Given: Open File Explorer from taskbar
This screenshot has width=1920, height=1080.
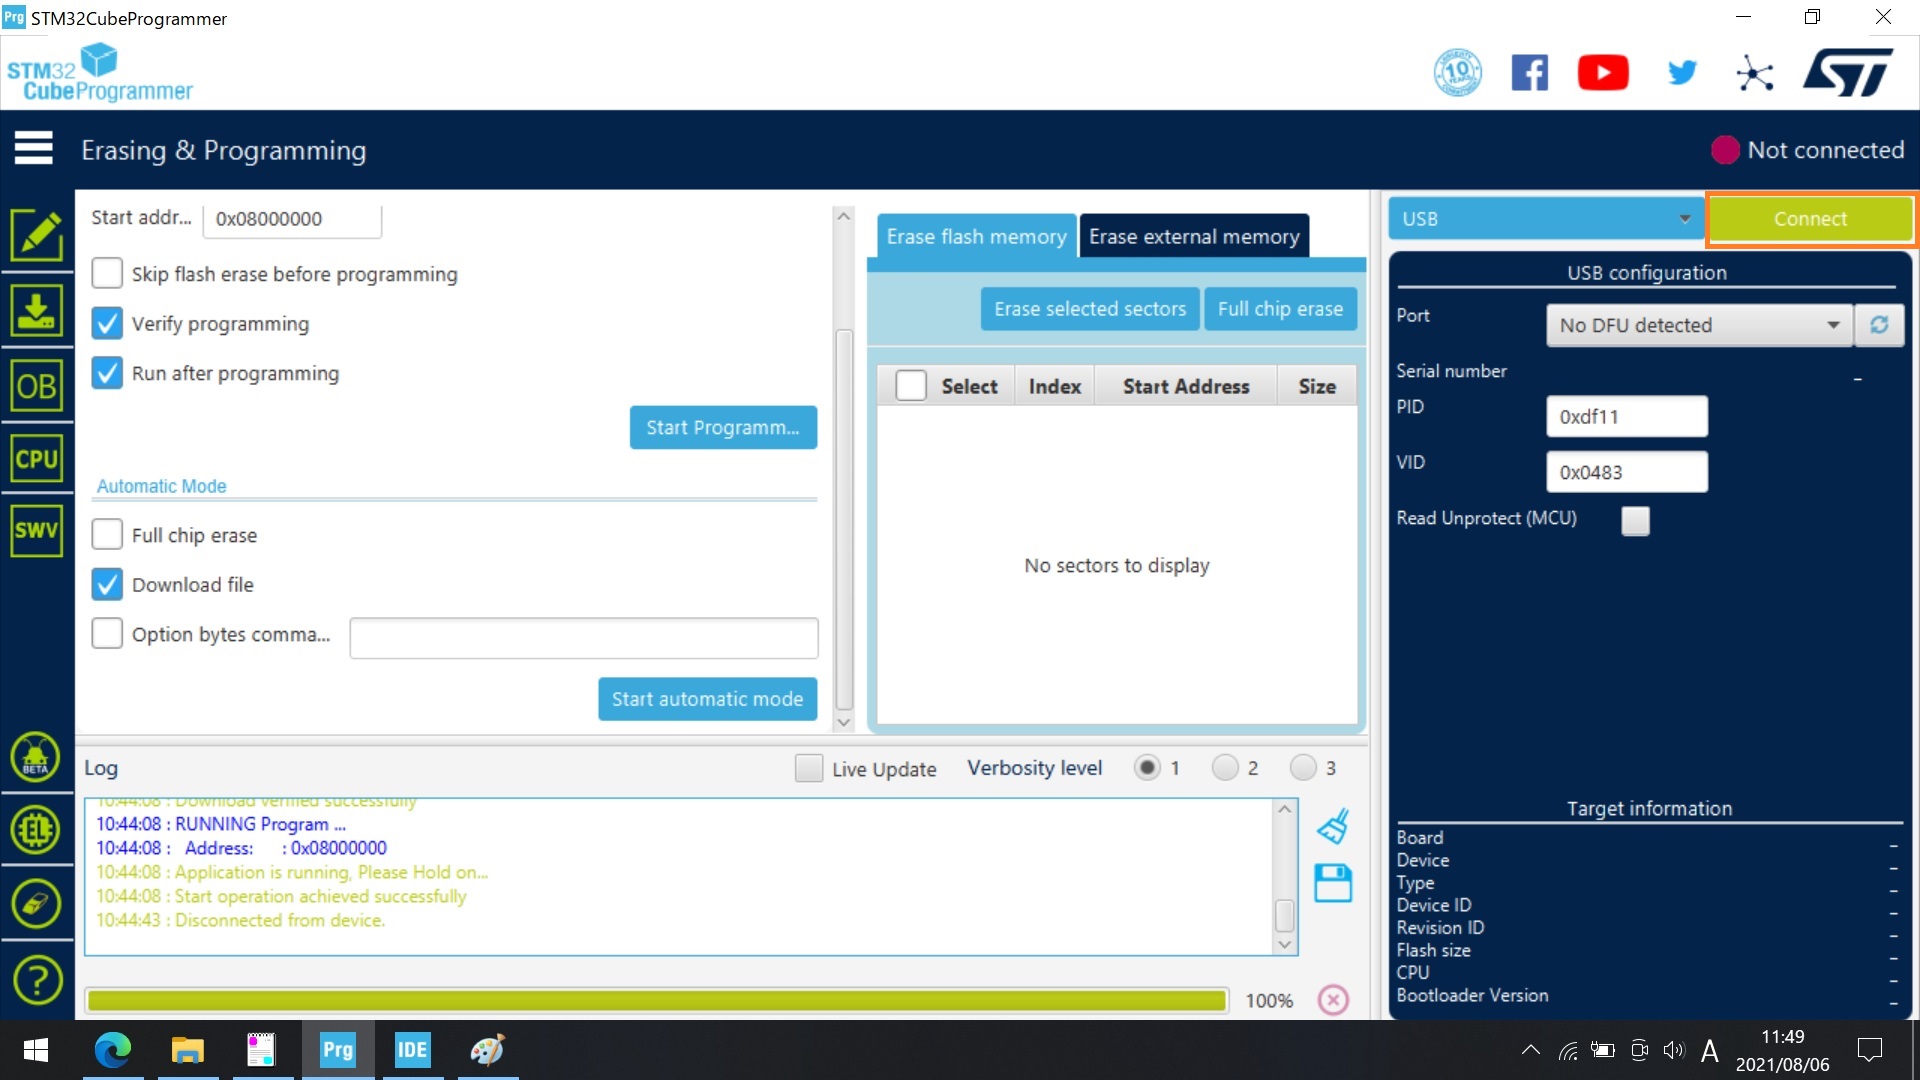Looking at the screenshot, I should tap(187, 1050).
